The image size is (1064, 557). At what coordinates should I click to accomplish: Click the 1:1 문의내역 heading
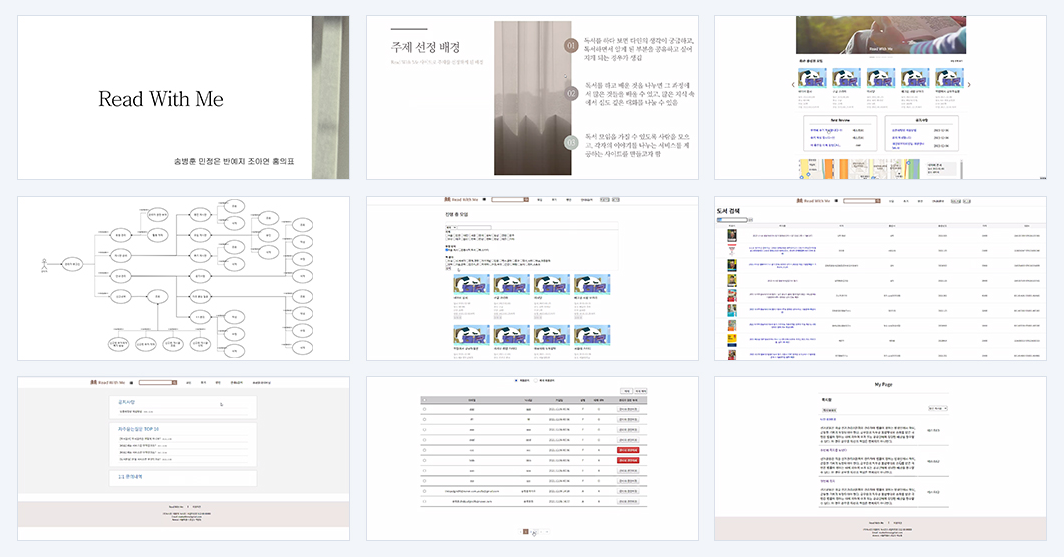click(130, 476)
